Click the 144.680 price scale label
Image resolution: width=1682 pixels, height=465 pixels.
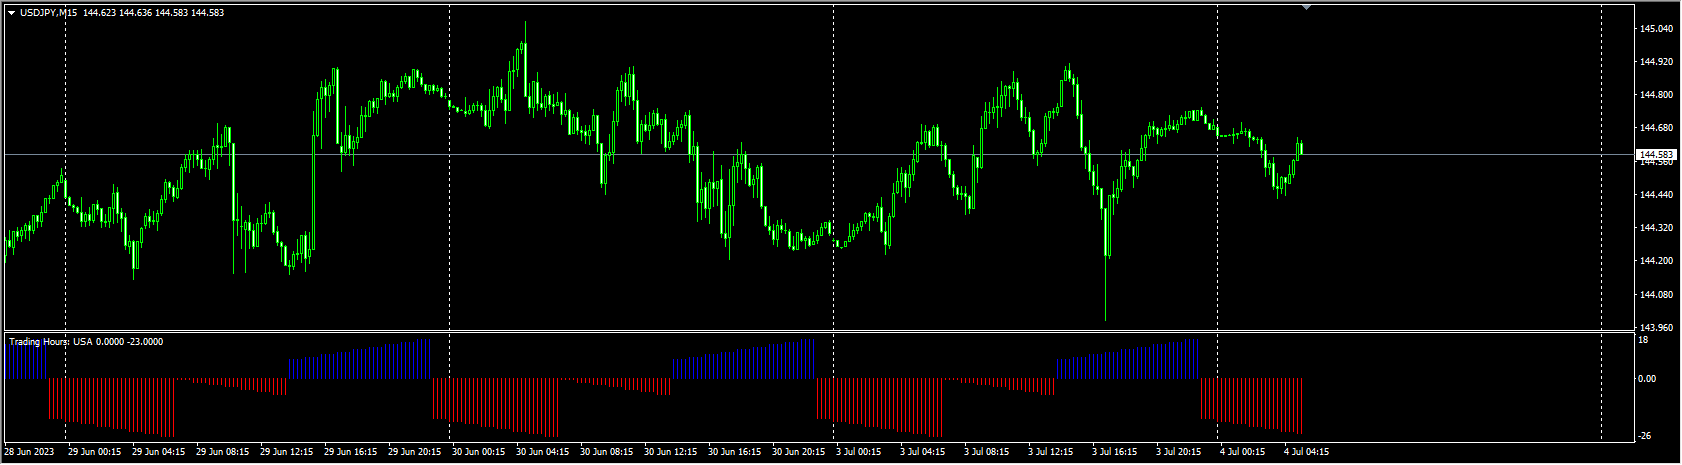coord(1656,128)
